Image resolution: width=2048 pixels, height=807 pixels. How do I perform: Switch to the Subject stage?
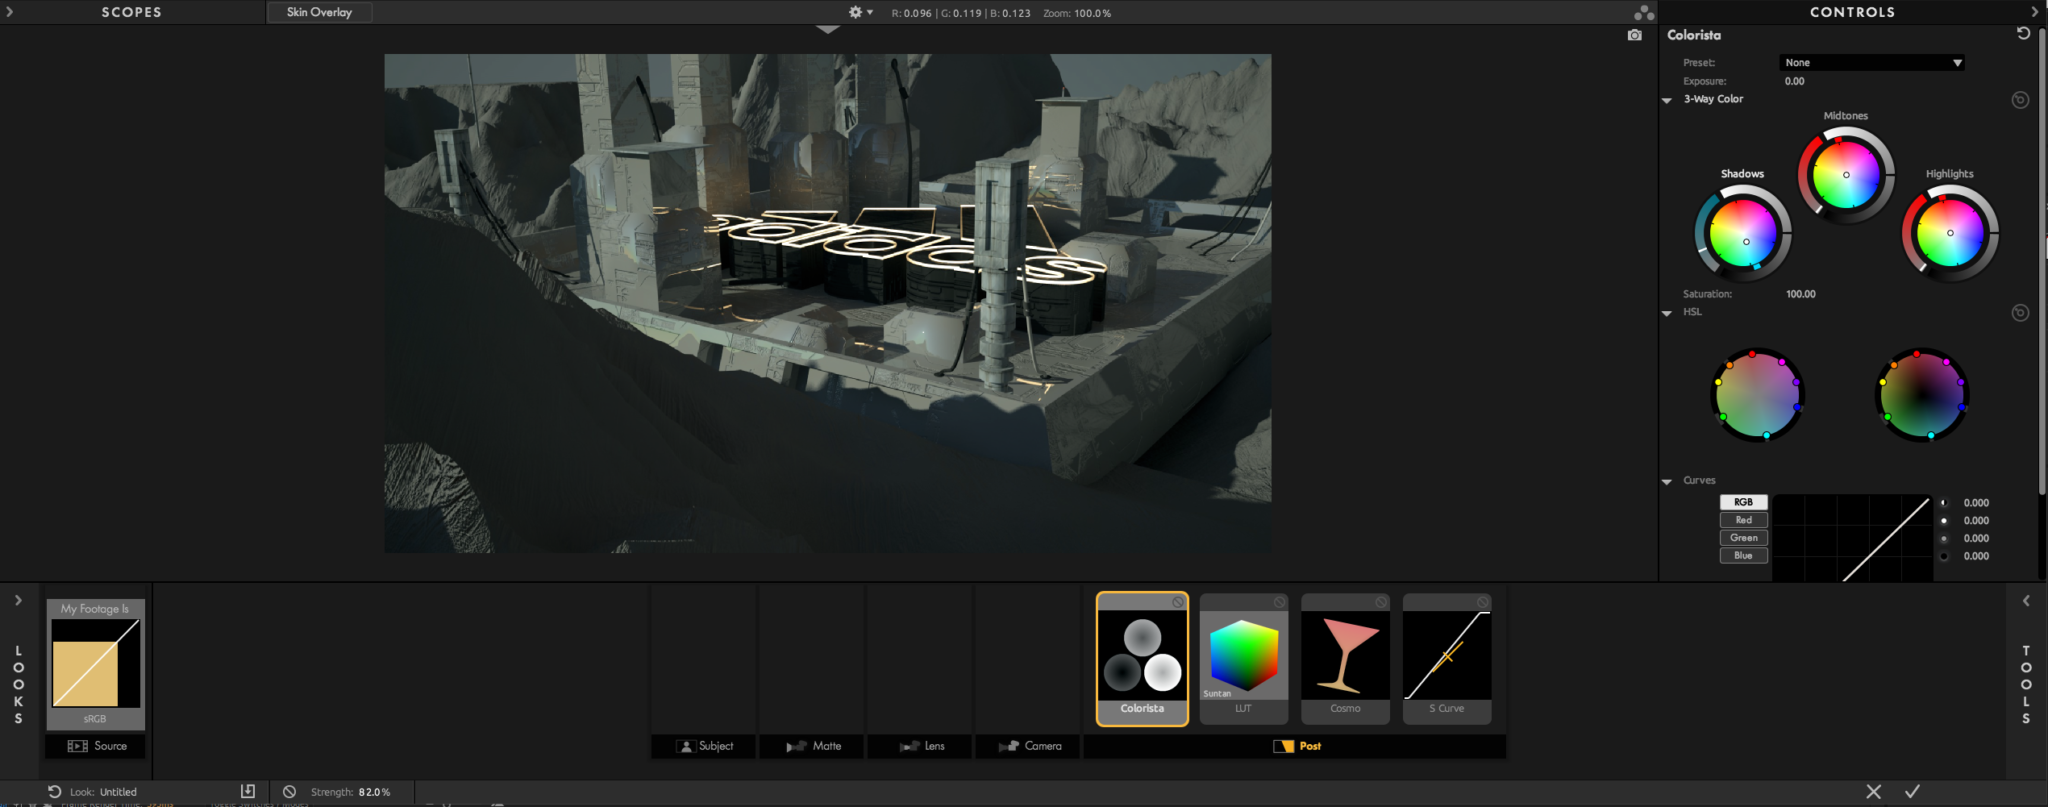[x=705, y=746]
